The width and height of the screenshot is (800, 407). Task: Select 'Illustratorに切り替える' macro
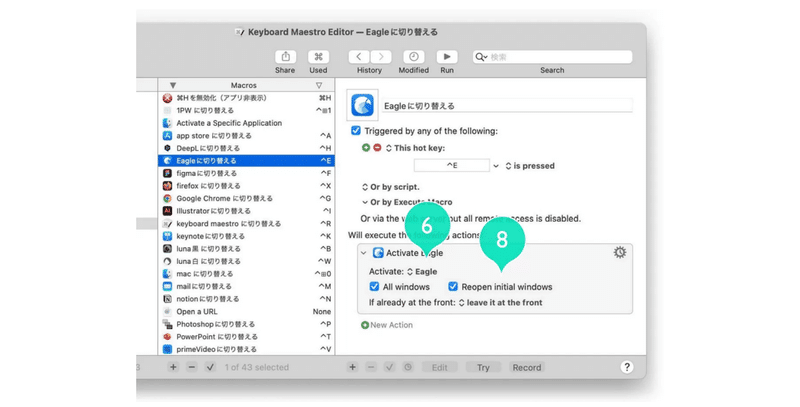pyautogui.click(x=246, y=211)
